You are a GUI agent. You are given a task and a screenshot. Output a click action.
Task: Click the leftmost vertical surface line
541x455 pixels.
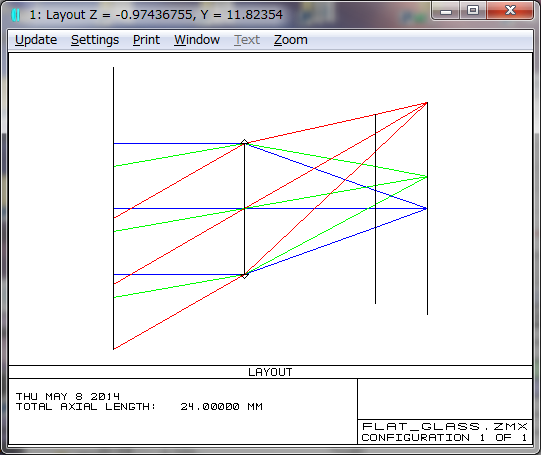(114, 208)
